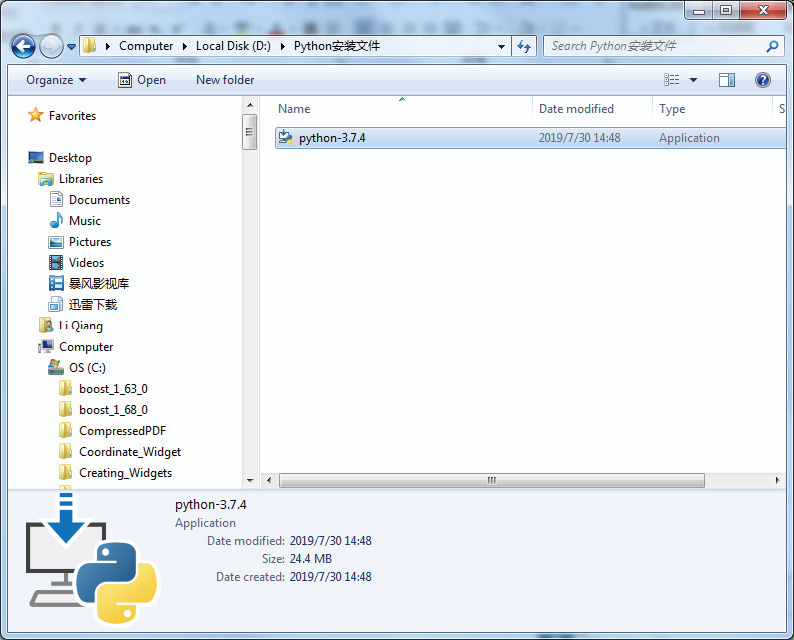Viewport: 794px width, 640px height.
Task: Click Open in the toolbar
Action: [142, 80]
